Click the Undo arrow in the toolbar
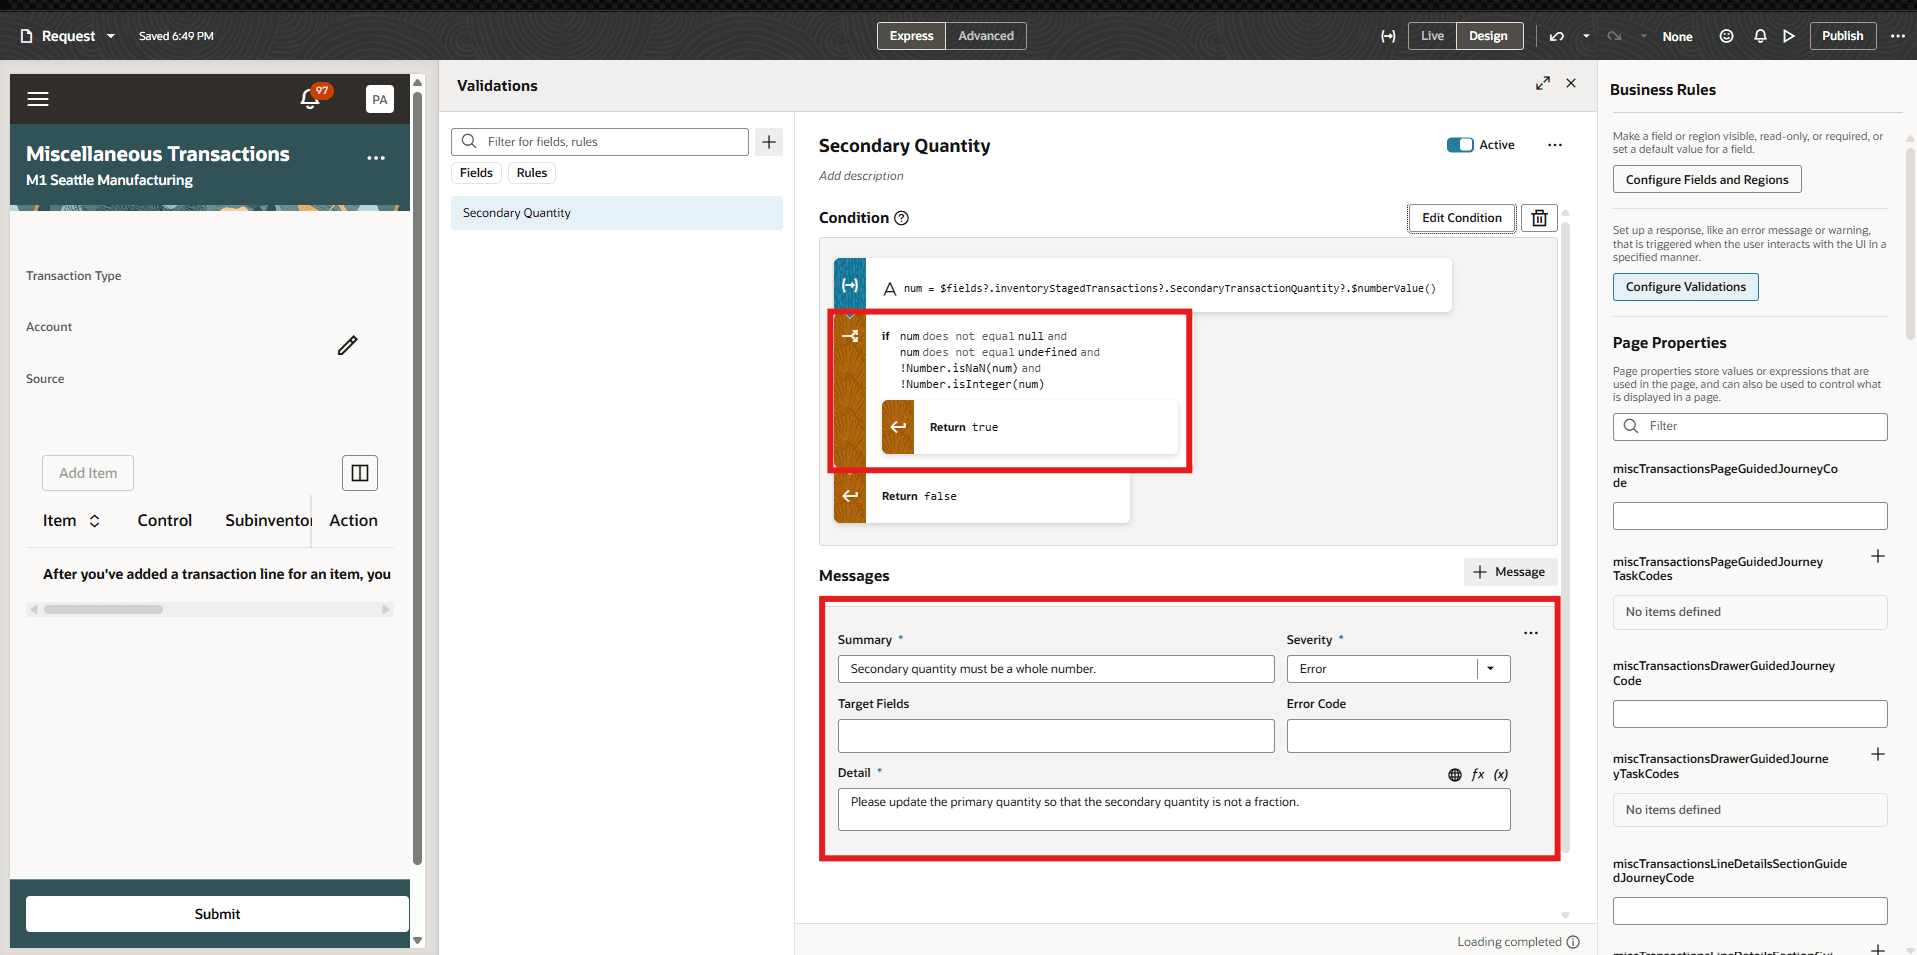 pyautogui.click(x=1557, y=36)
